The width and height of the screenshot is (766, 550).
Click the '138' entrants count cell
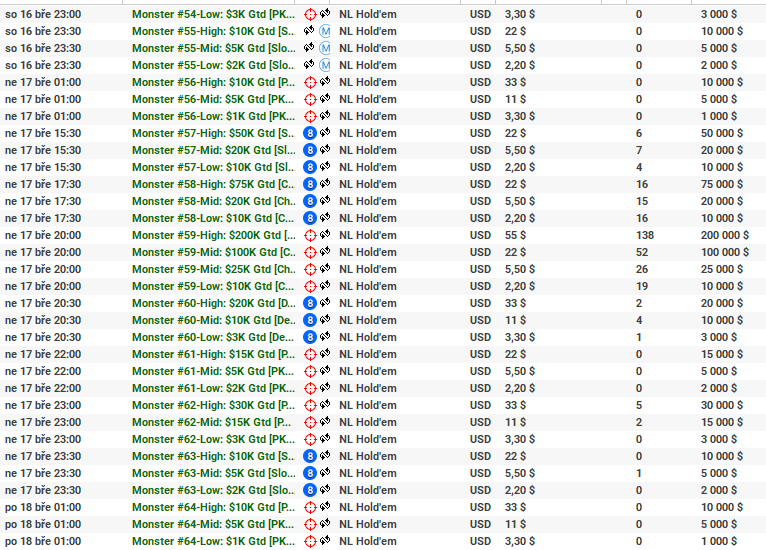[x=645, y=235]
